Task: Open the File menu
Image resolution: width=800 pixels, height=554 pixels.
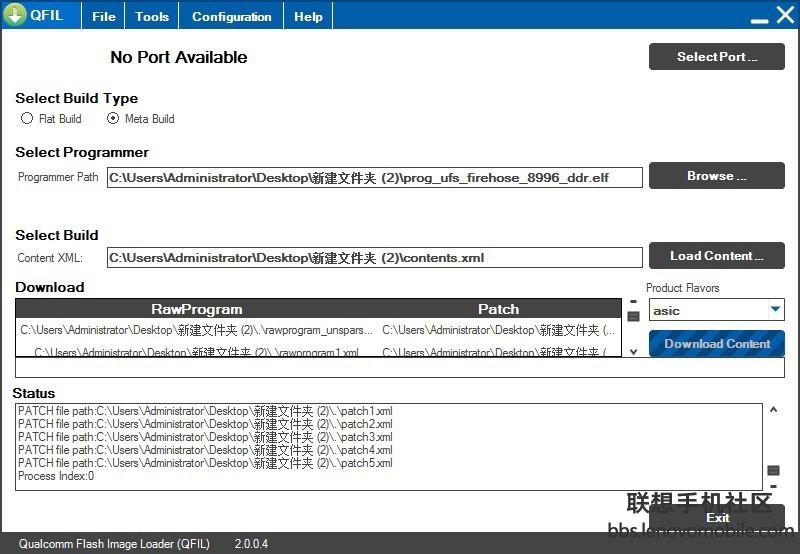Action: (x=104, y=16)
